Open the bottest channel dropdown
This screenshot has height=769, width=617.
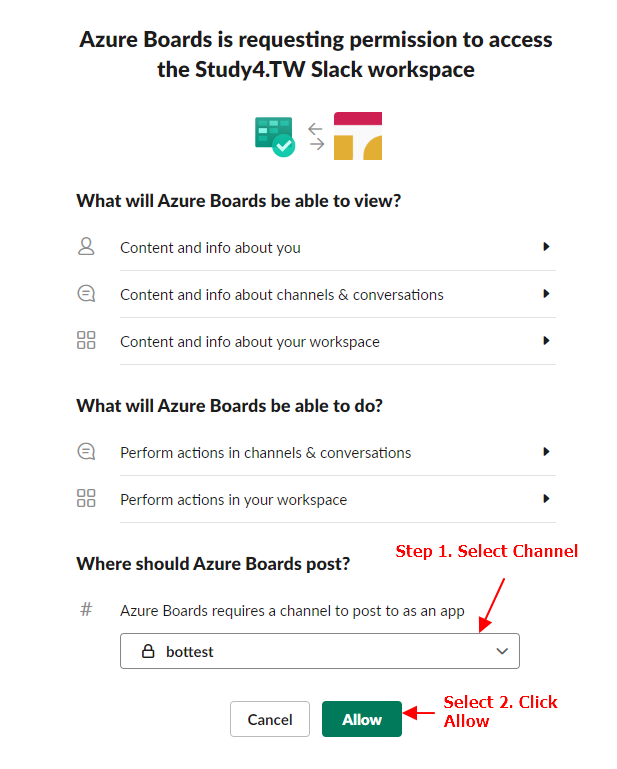pos(320,651)
